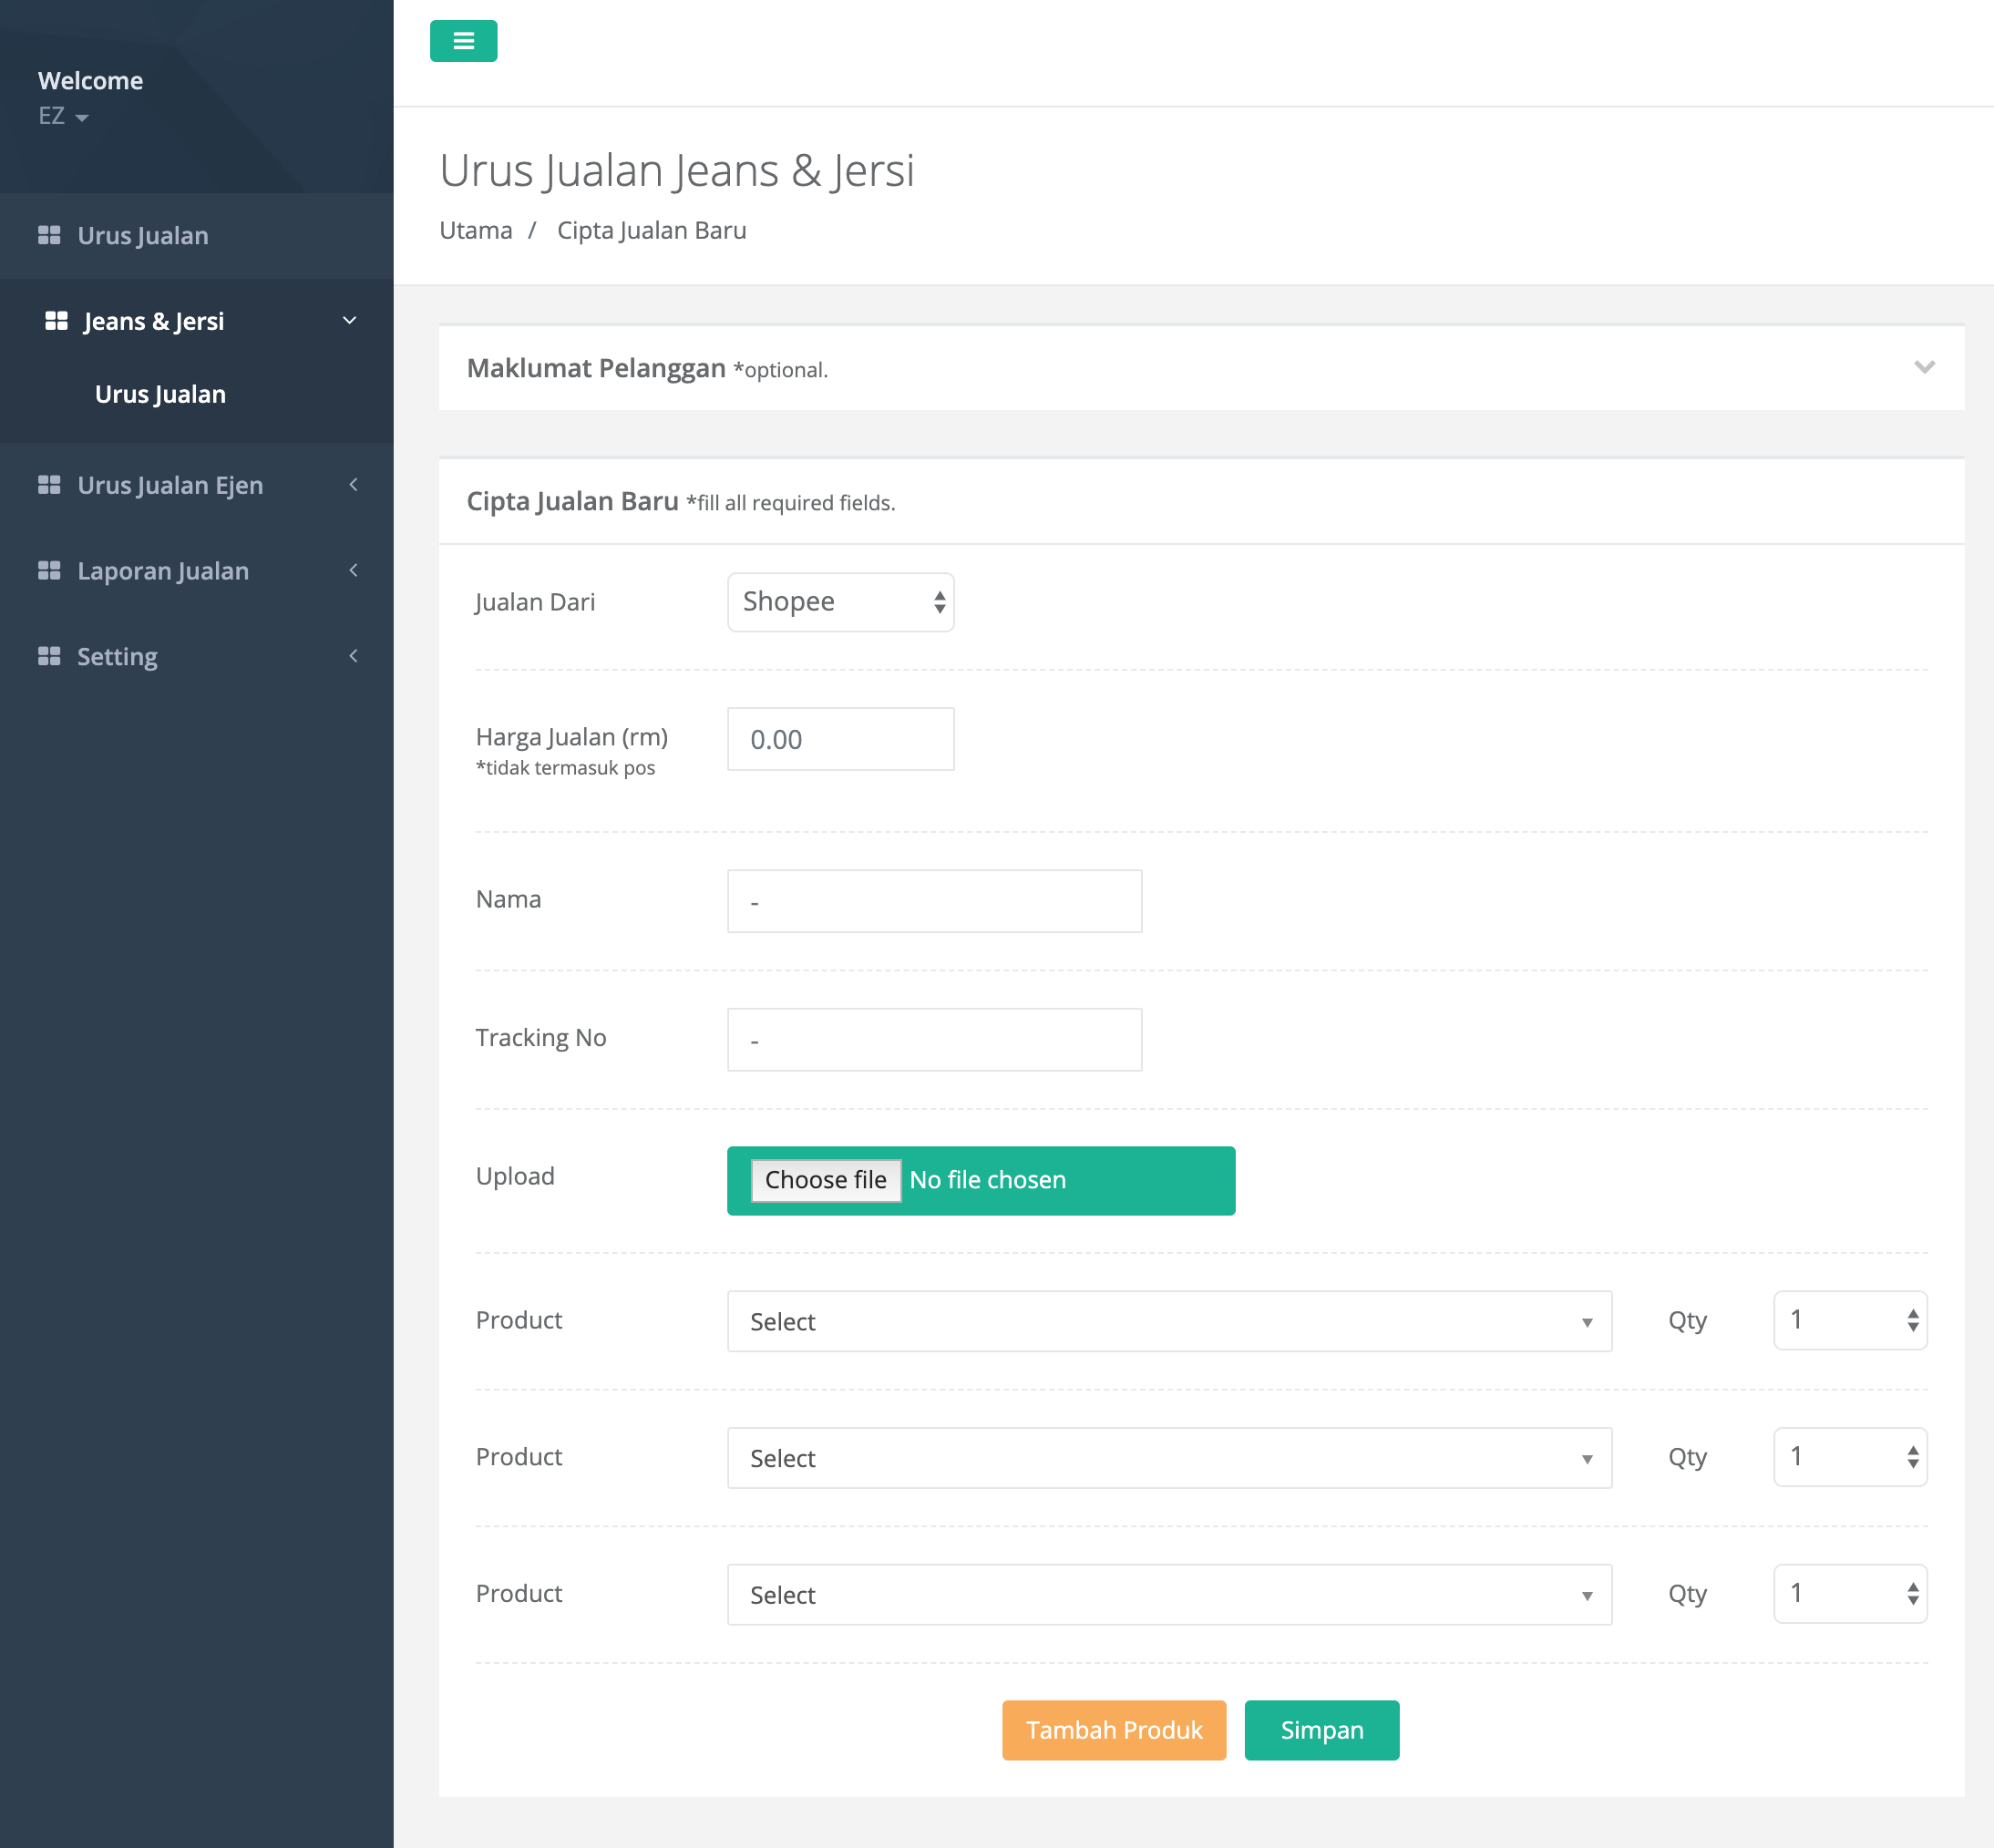Click grid icon beside Laporan Jualan
1994x1848 pixels.
click(49, 570)
